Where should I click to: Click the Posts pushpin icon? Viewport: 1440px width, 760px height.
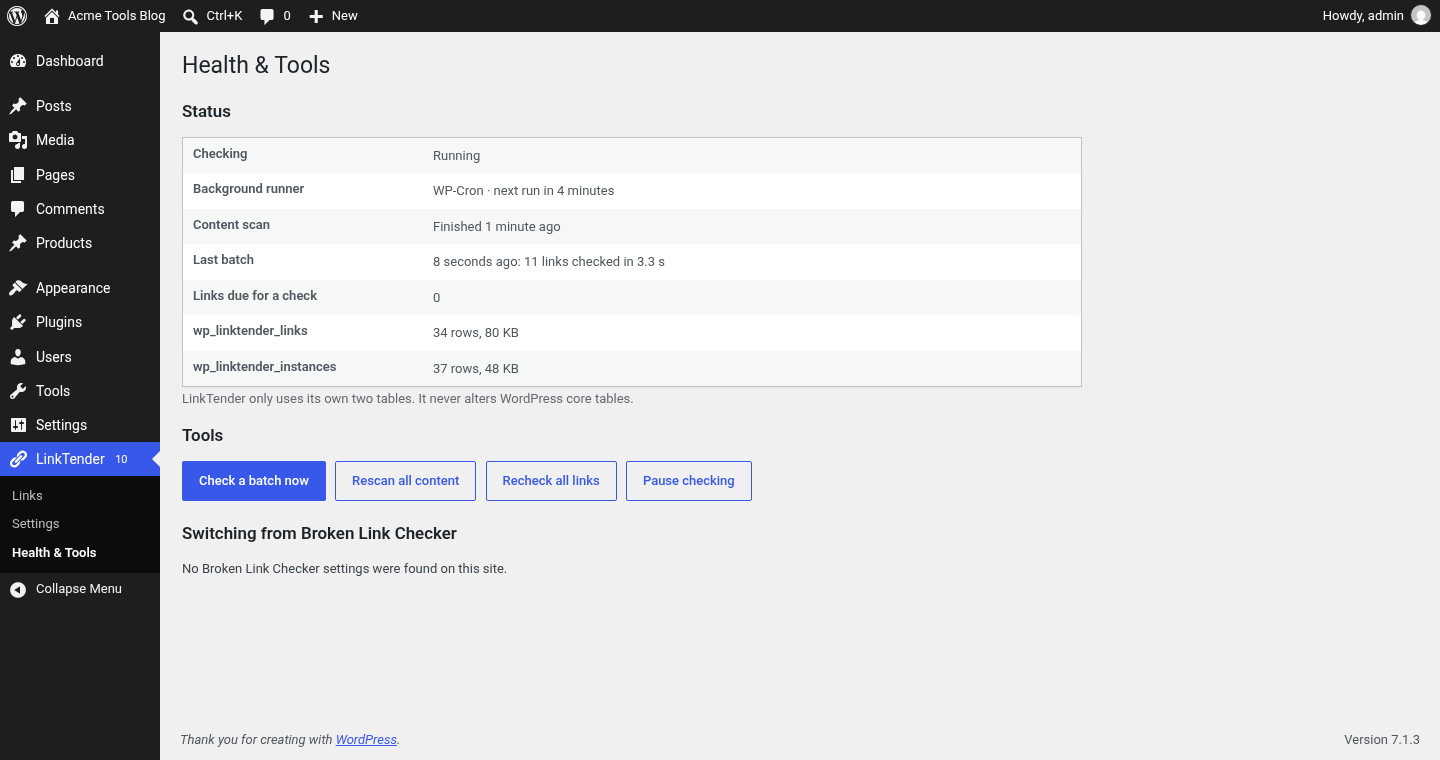[x=18, y=106]
